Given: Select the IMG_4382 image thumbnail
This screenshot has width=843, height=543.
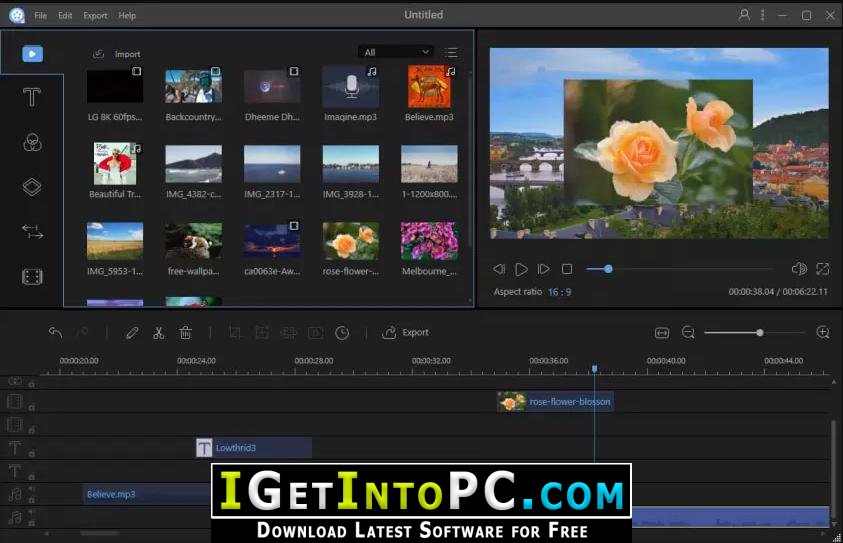Looking at the screenshot, I should [194, 164].
